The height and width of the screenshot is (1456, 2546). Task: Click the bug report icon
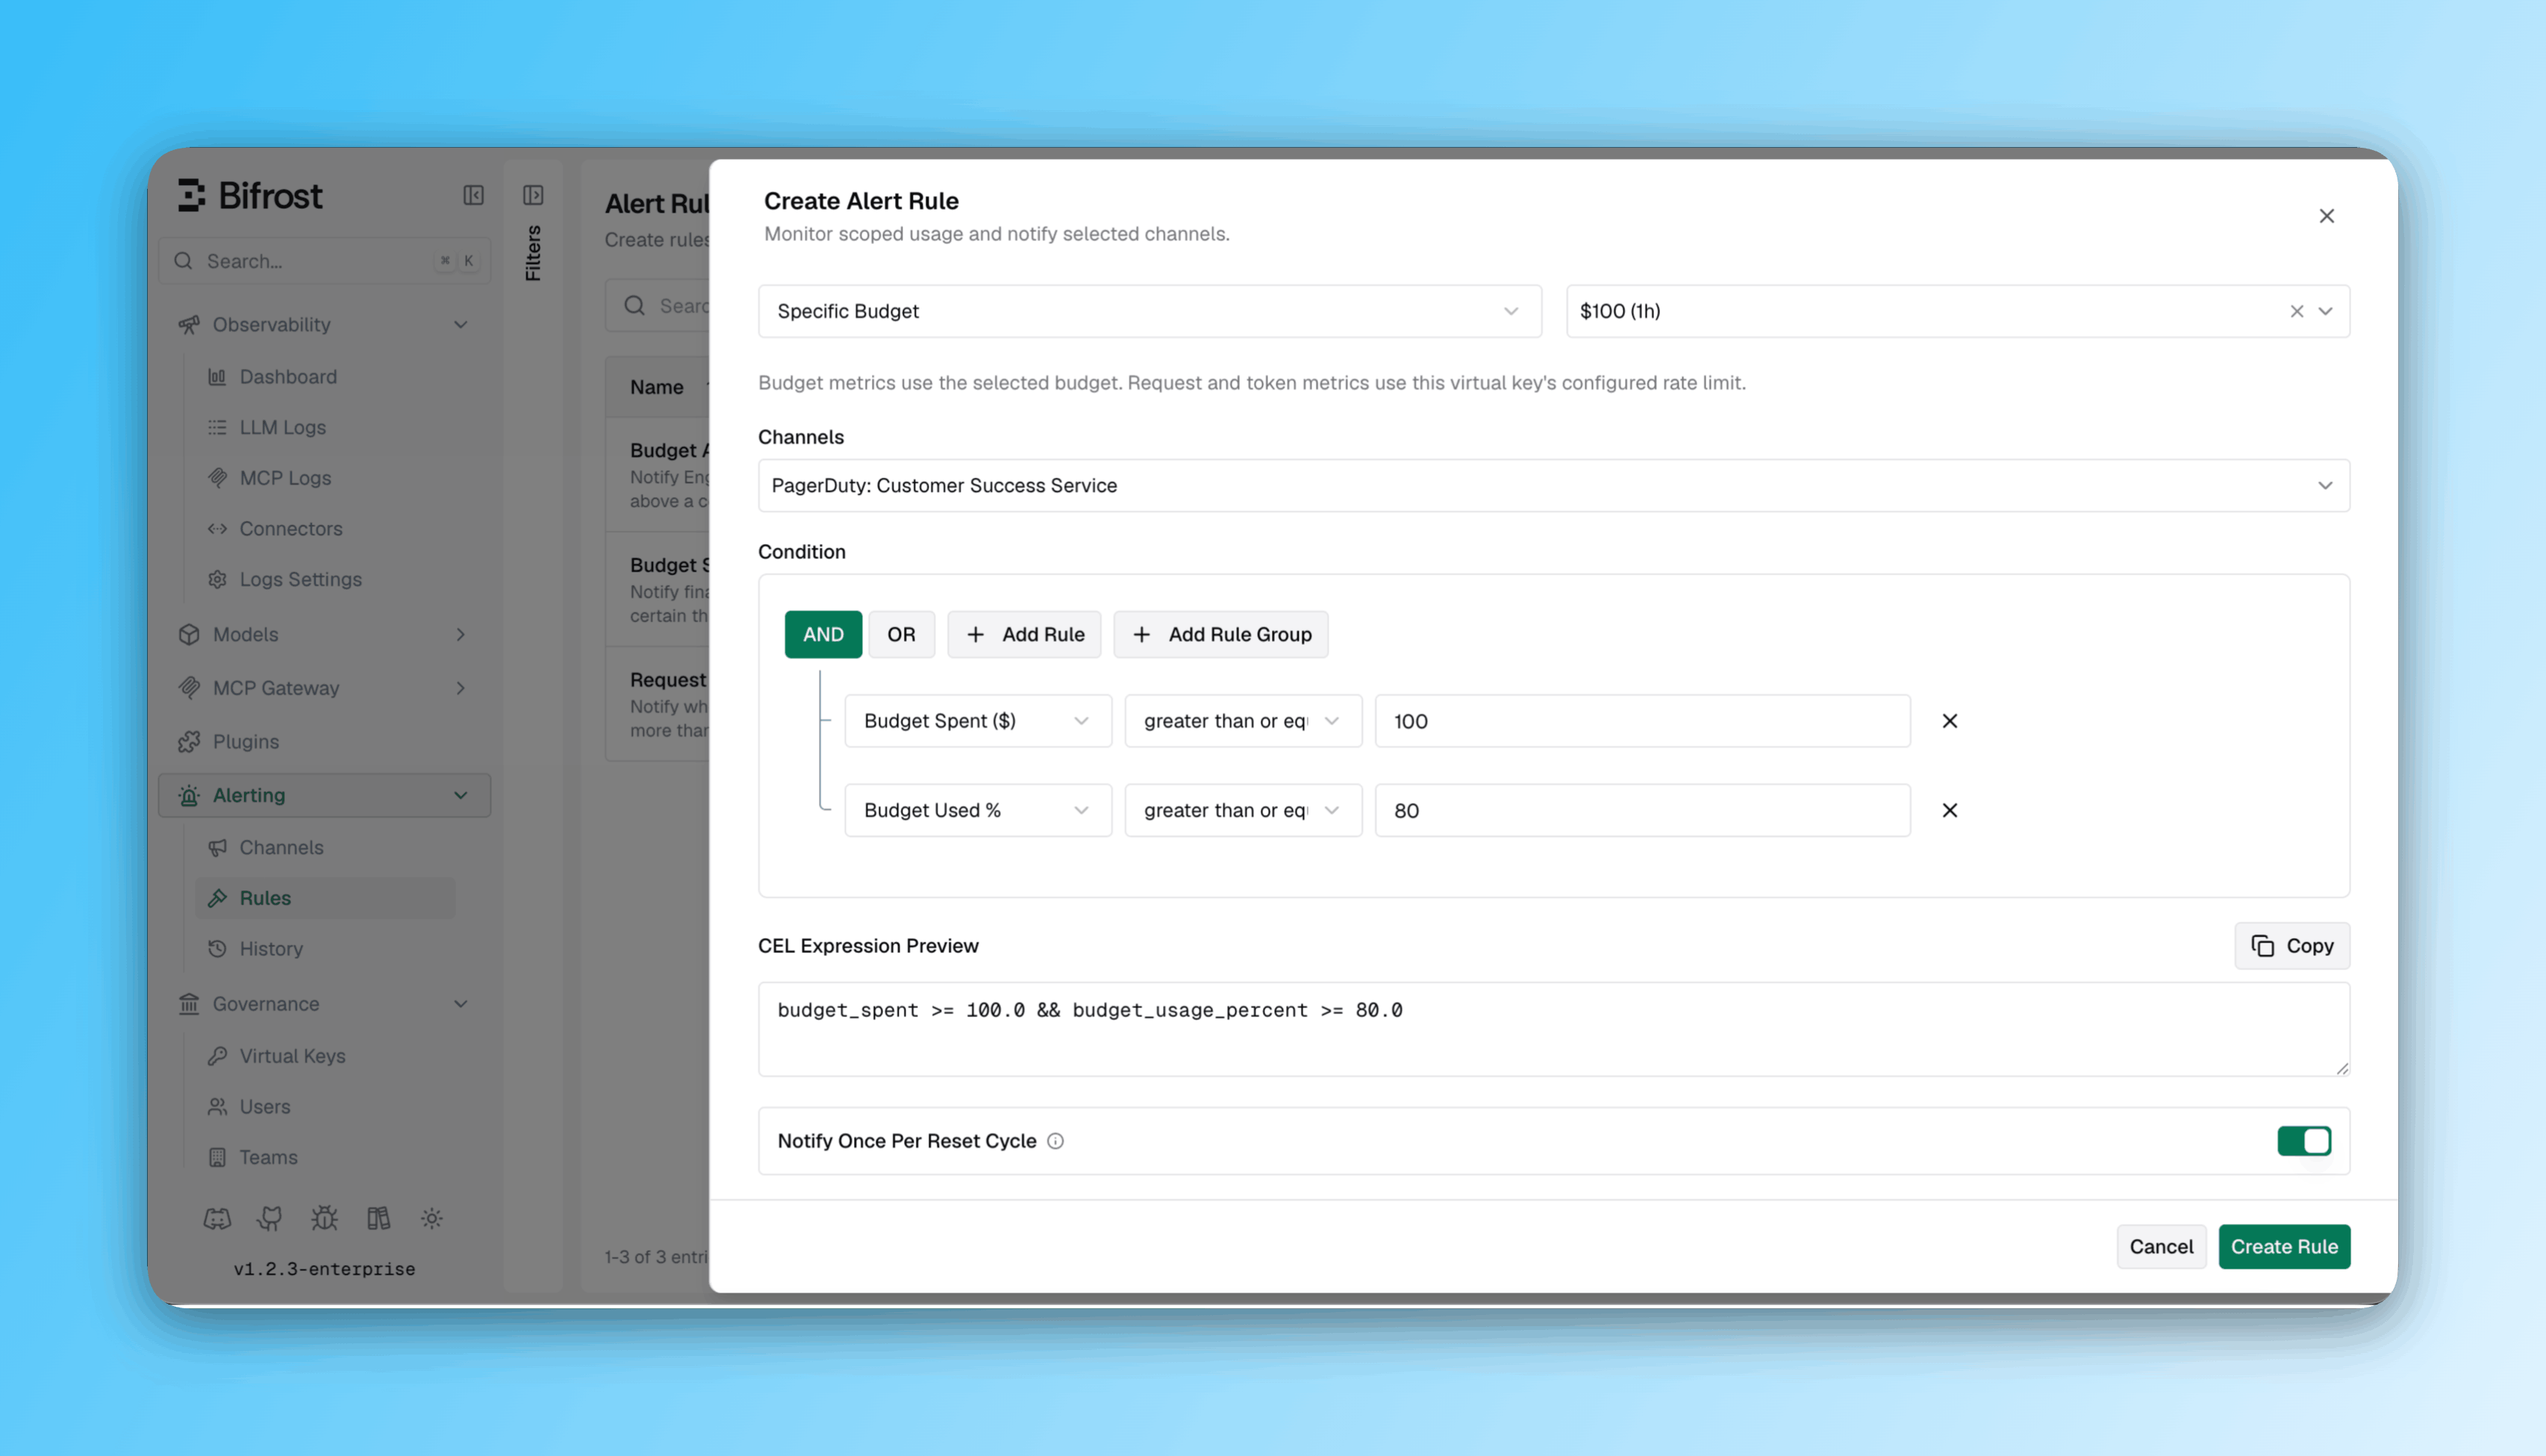point(324,1218)
